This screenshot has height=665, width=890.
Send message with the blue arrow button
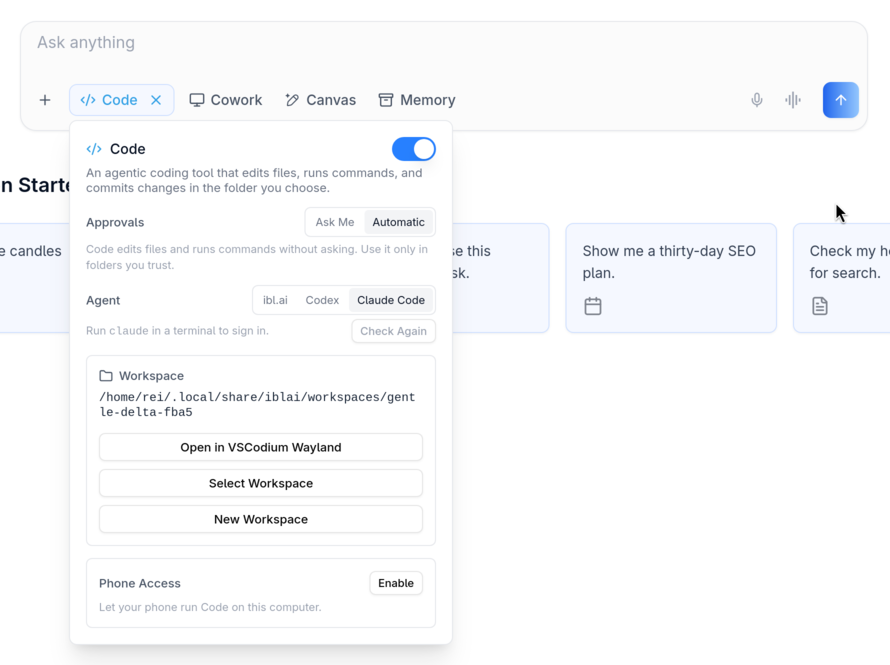click(x=841, y=100)
